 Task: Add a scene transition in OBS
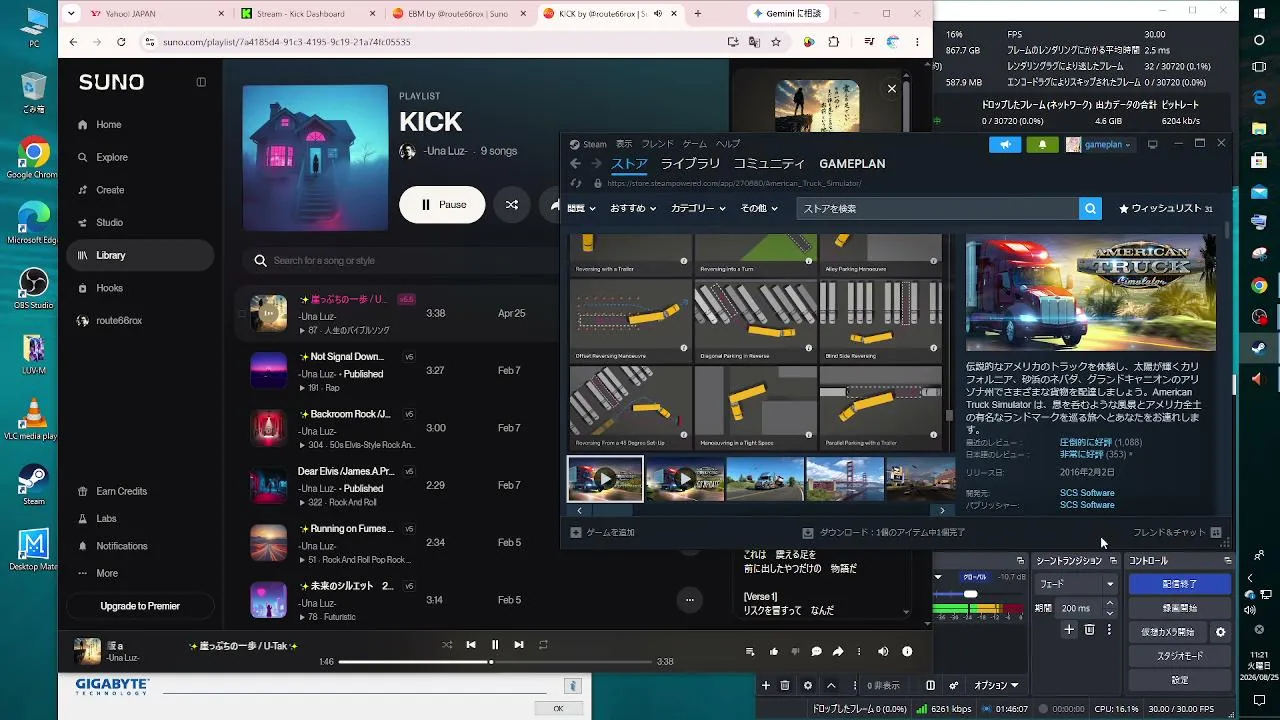tap(1069, 630)
